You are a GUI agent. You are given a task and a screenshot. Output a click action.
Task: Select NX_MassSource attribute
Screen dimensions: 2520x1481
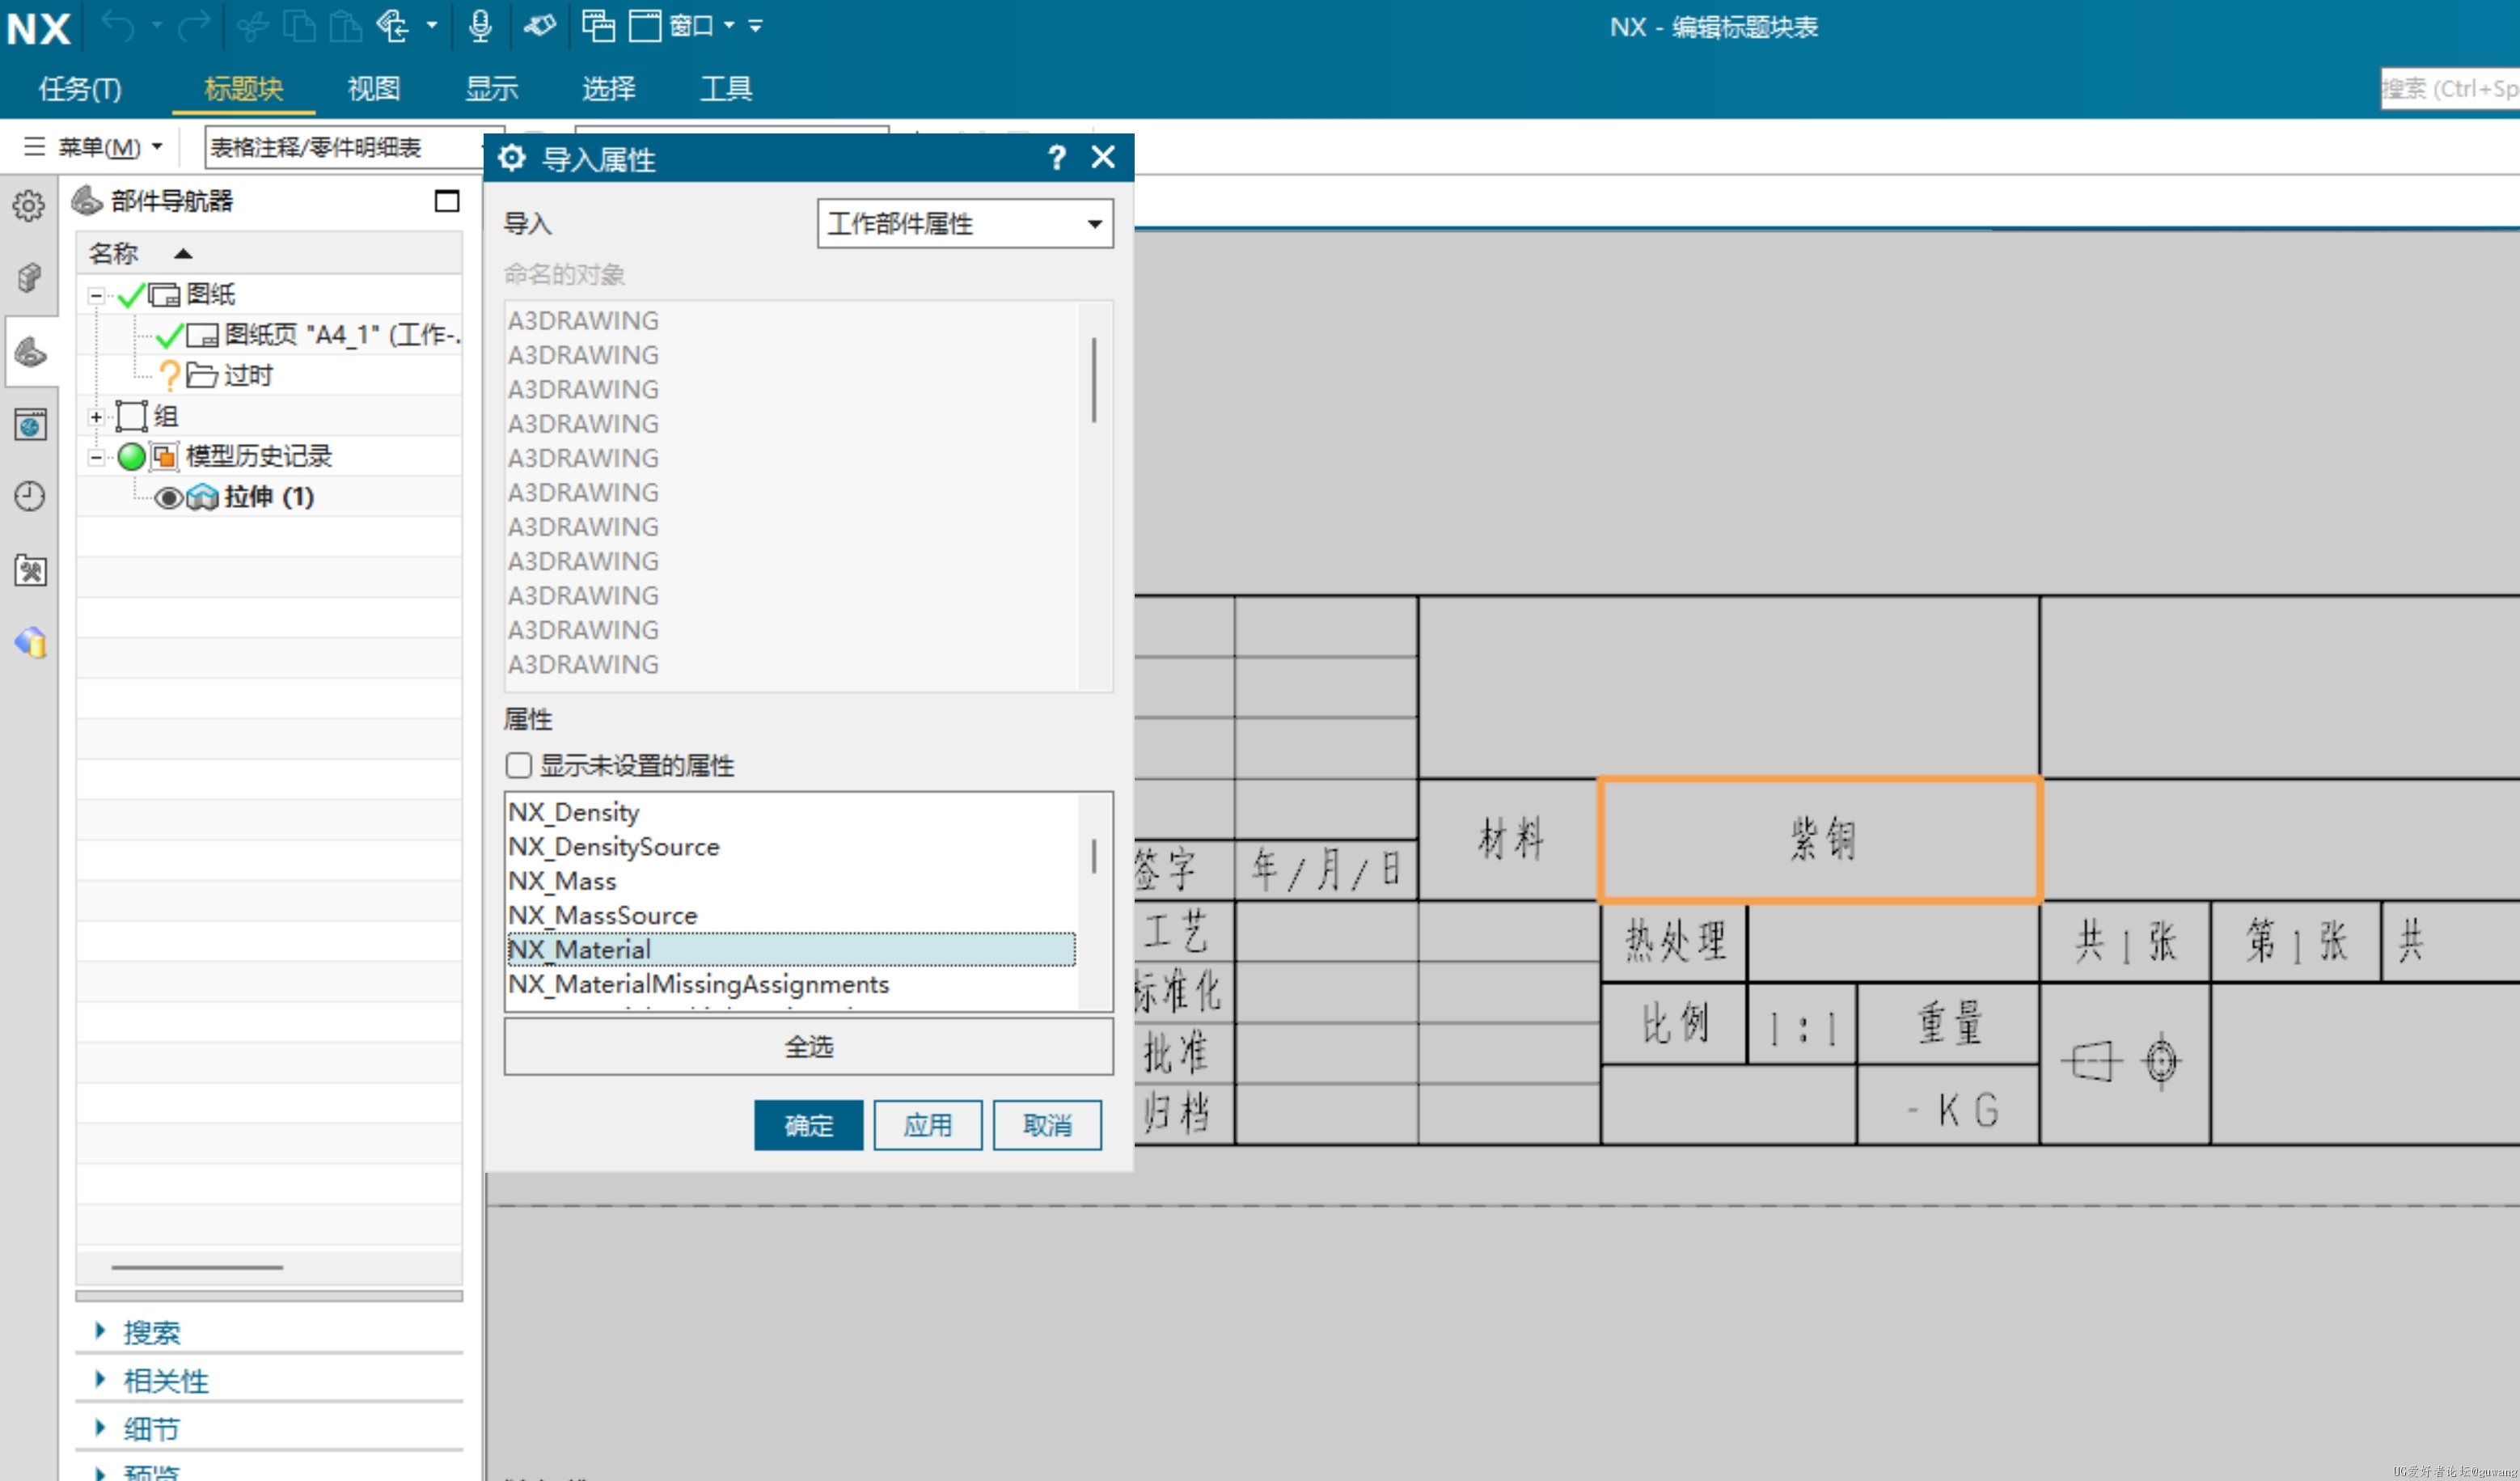pos(792,915)
